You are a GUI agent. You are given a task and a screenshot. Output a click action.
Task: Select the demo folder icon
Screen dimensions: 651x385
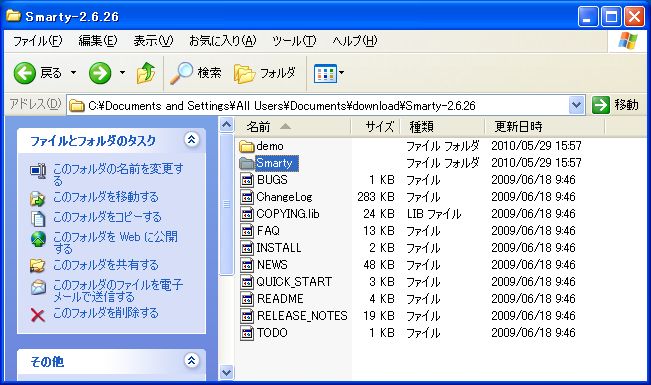pos(247,146)
